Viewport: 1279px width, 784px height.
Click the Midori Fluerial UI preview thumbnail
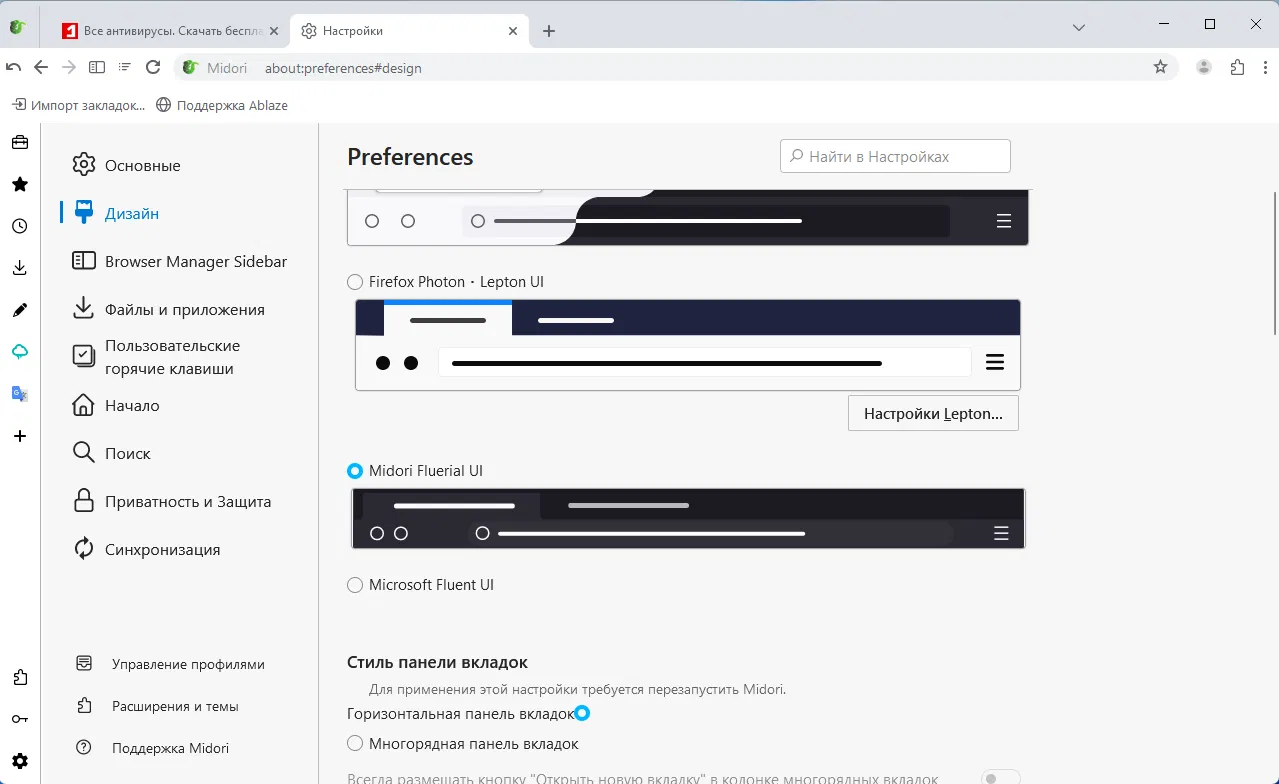click(688, 519)
